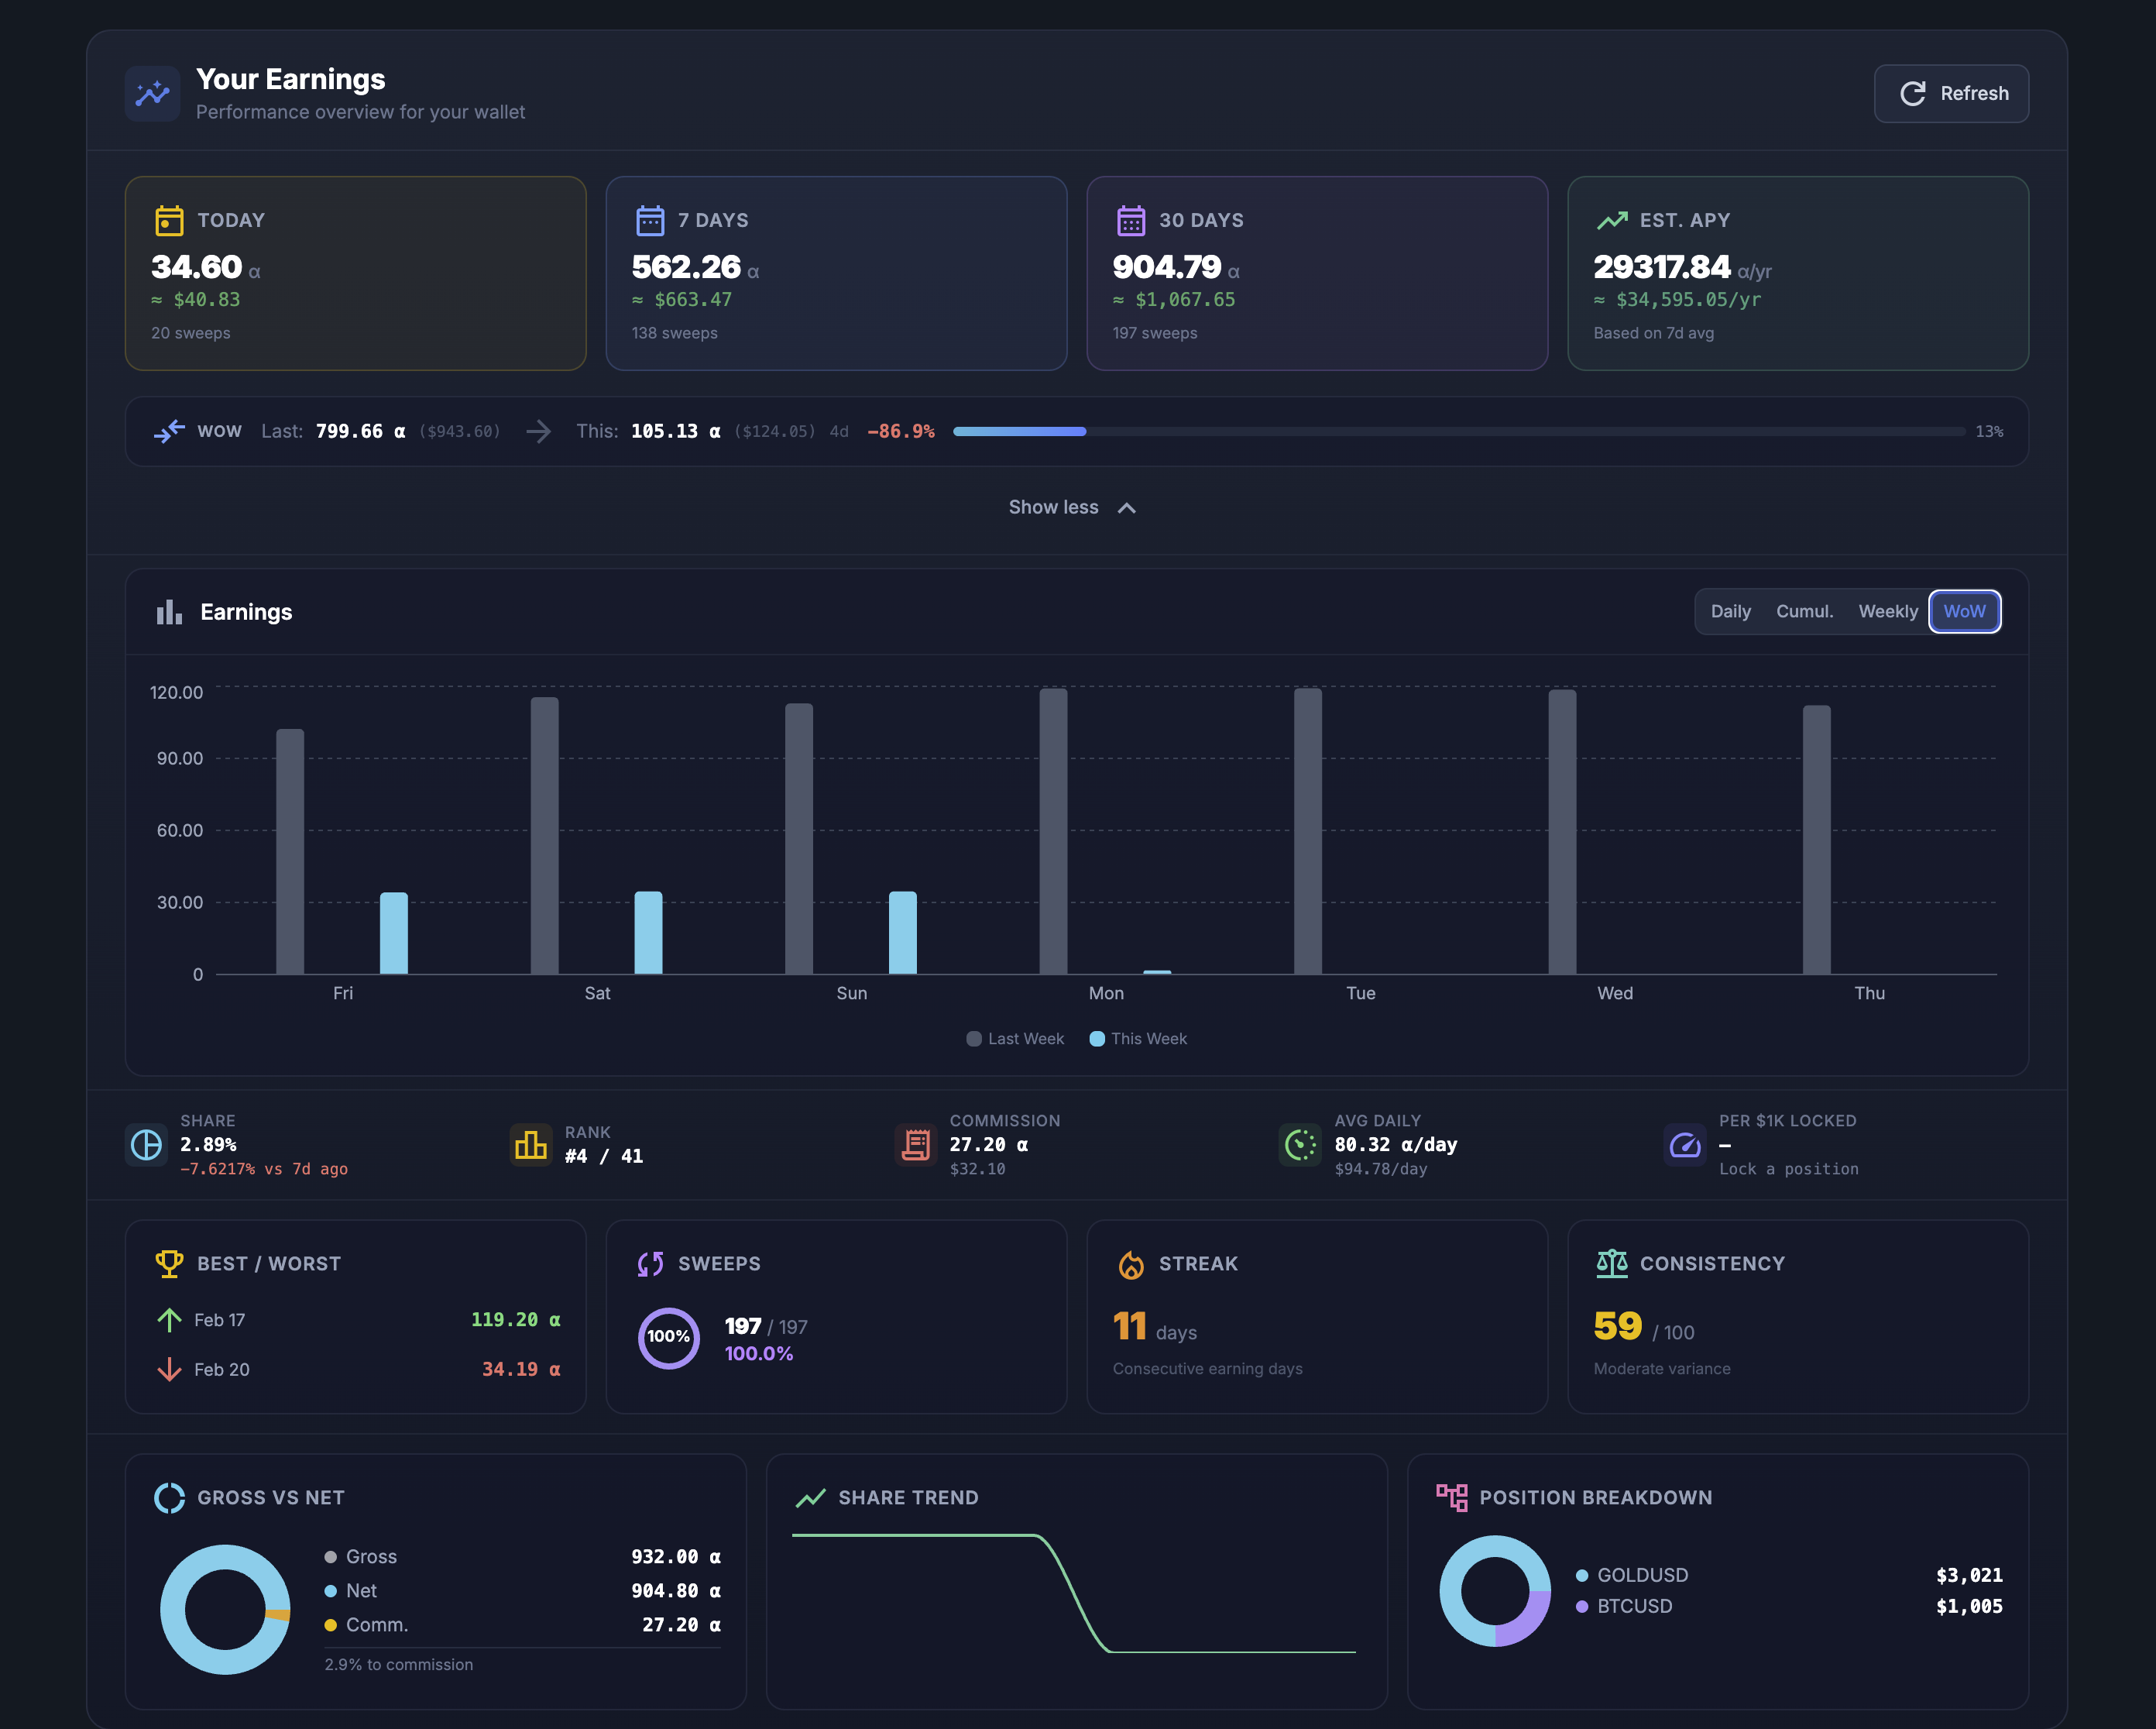Collapse details using Show less
This screenshot has height=1729, width=2156.
[1053, 507]
